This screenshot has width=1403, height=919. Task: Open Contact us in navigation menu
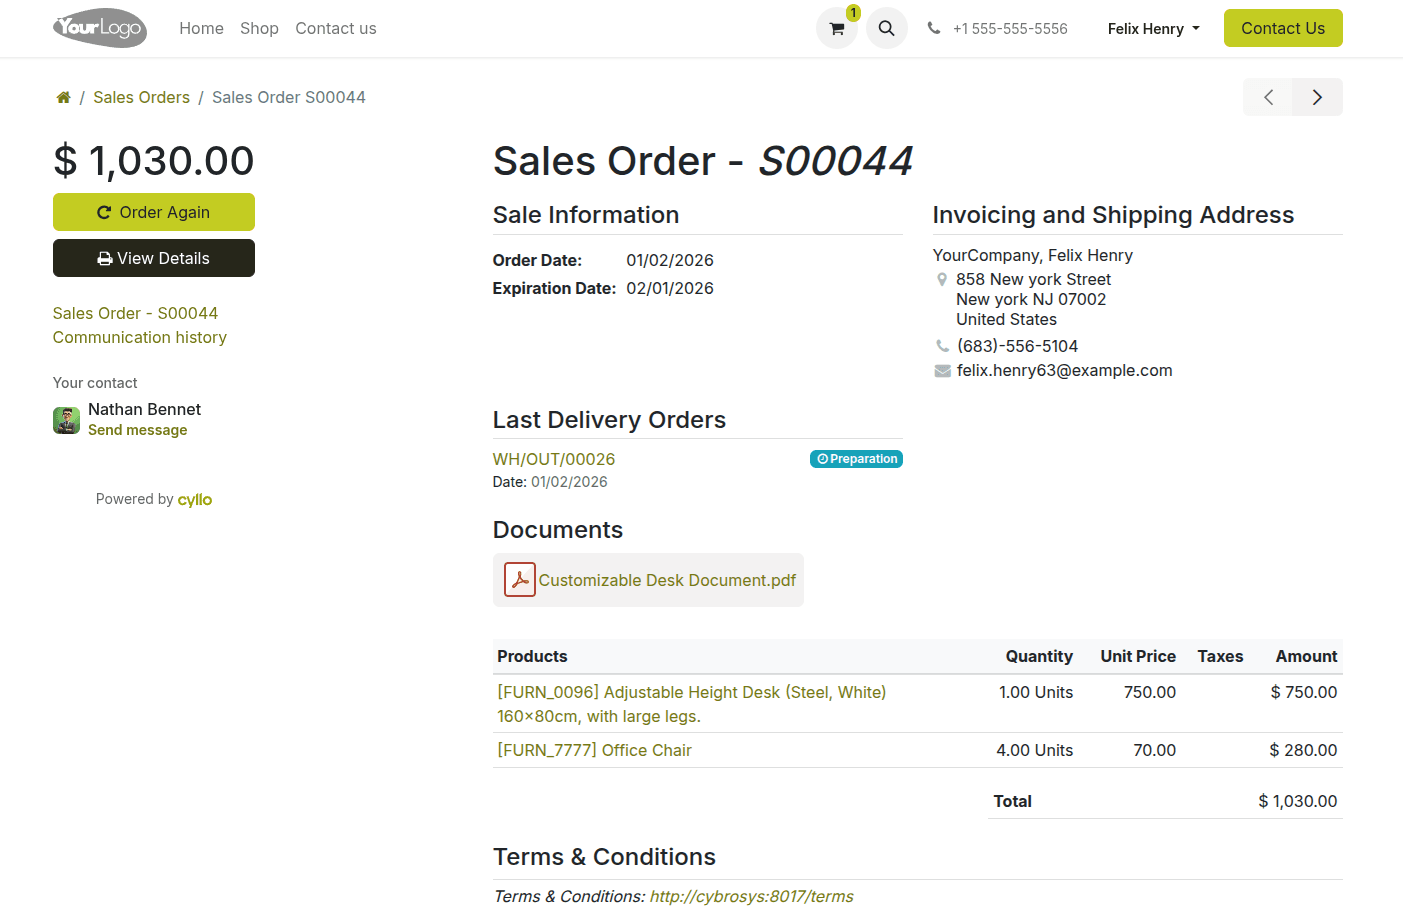pos(335,29)
